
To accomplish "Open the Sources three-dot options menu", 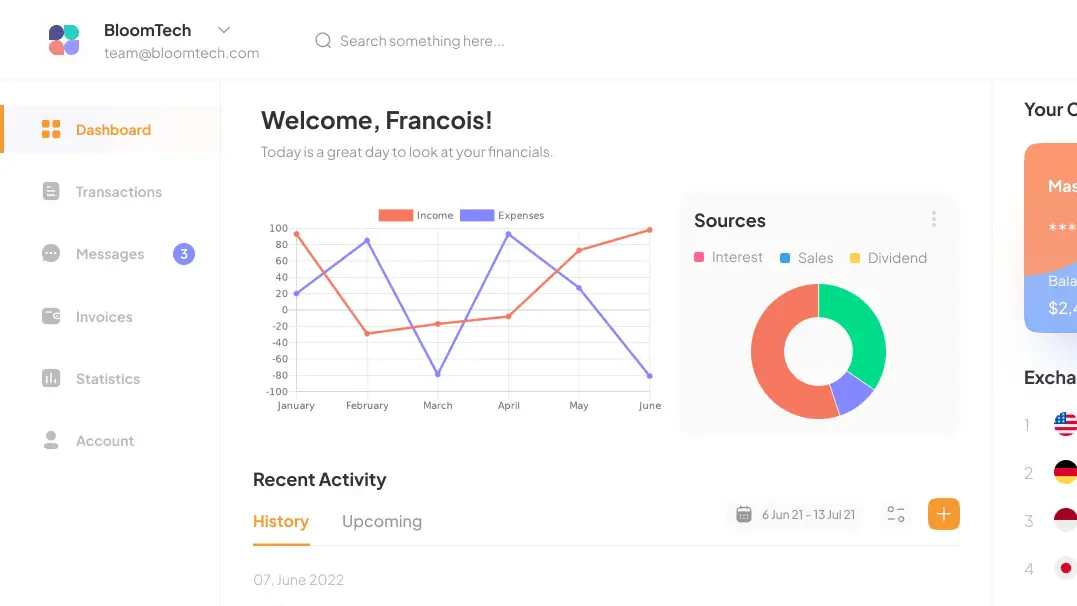I will 933,218.
